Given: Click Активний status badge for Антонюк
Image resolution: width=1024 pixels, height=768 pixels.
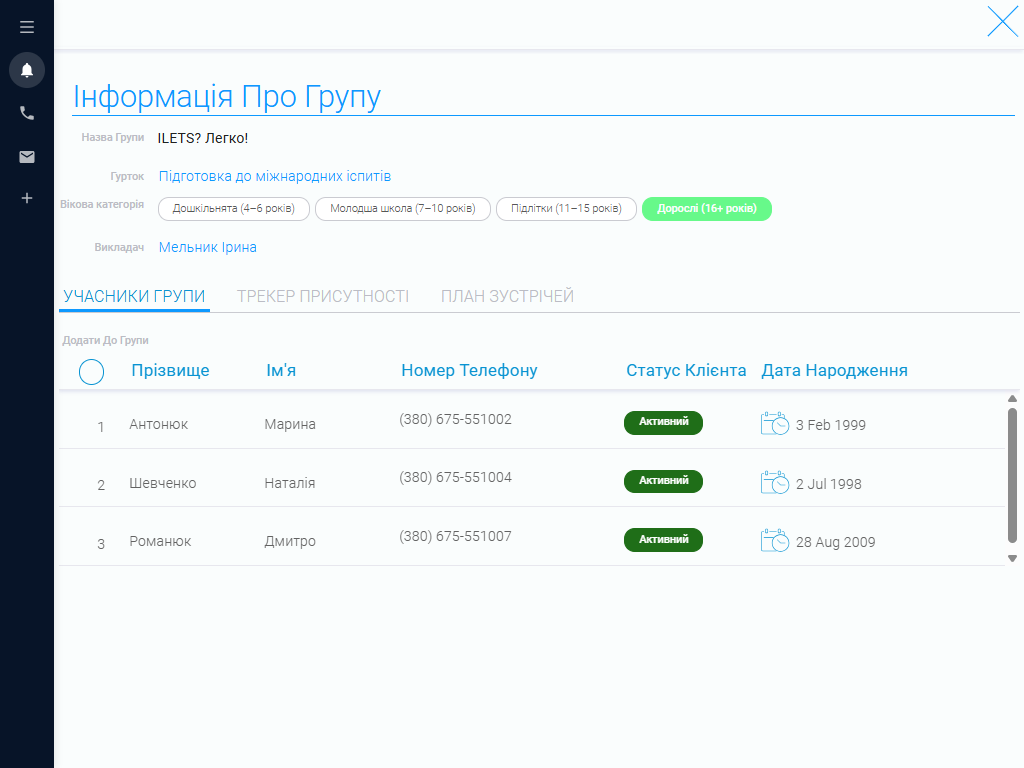Looking at the screenshot, I should [664, 423].
